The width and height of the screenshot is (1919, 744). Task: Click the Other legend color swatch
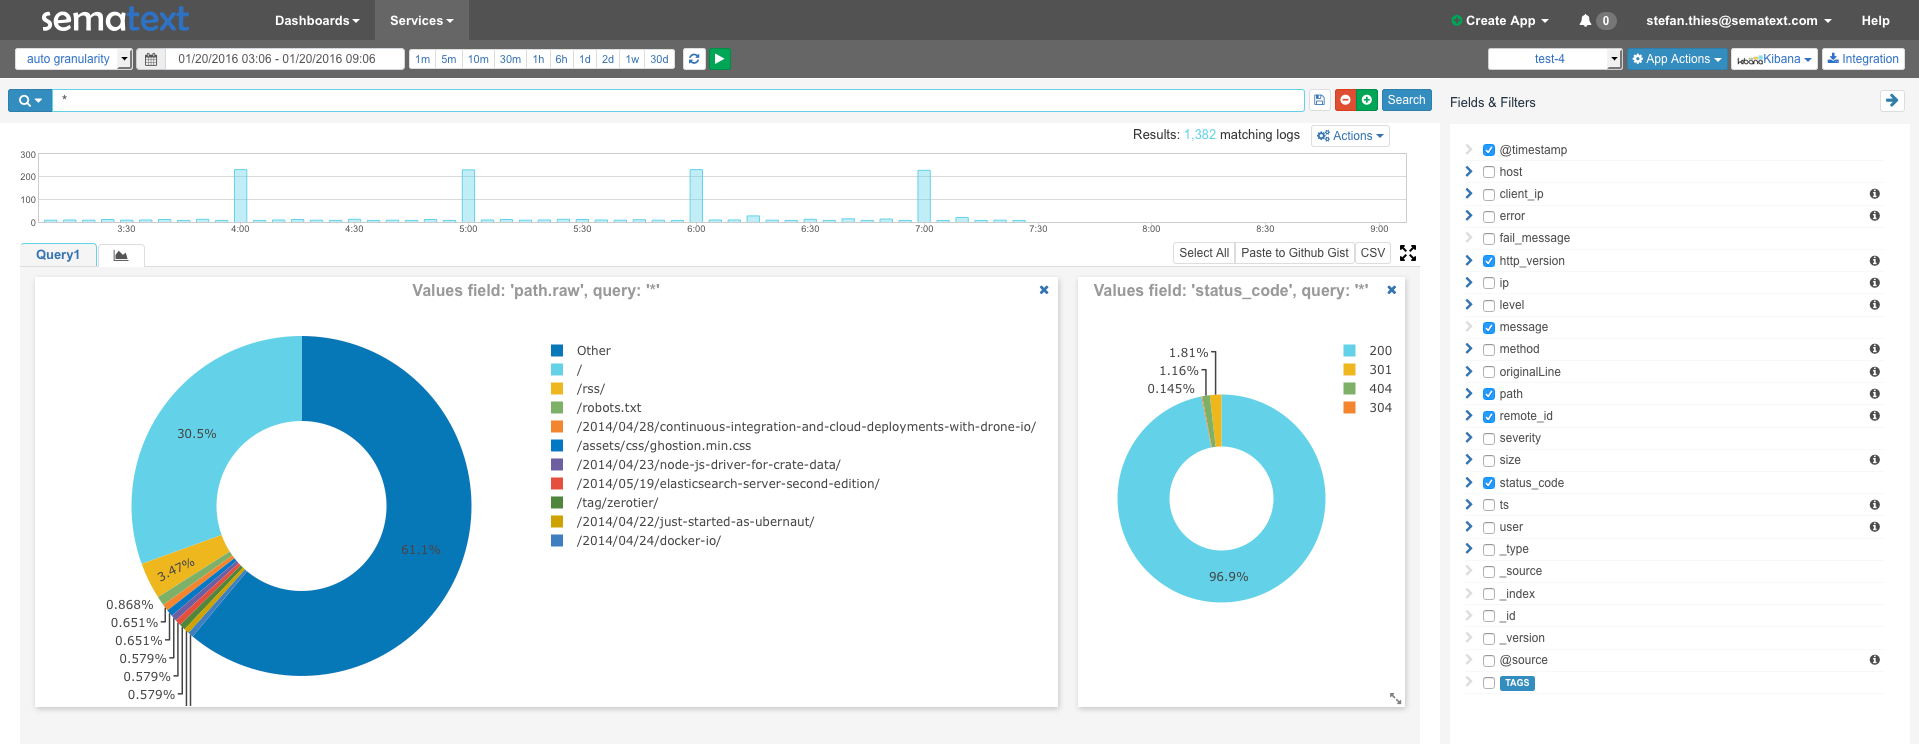557,351
